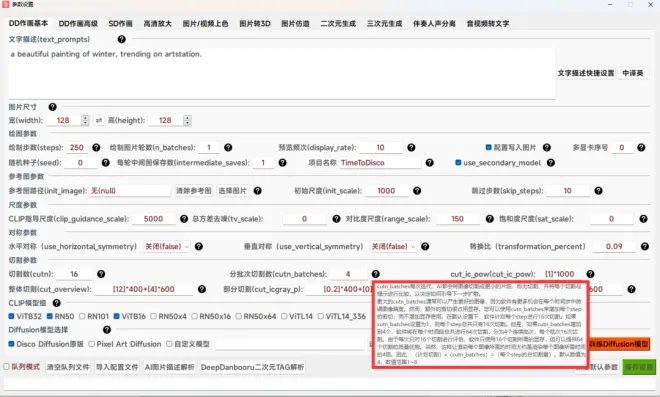Image resolution: width=660 pixels, height=397 pixels.
Task: Uncheck the ViTB32 CLIP model
Action: click(11, 316)
